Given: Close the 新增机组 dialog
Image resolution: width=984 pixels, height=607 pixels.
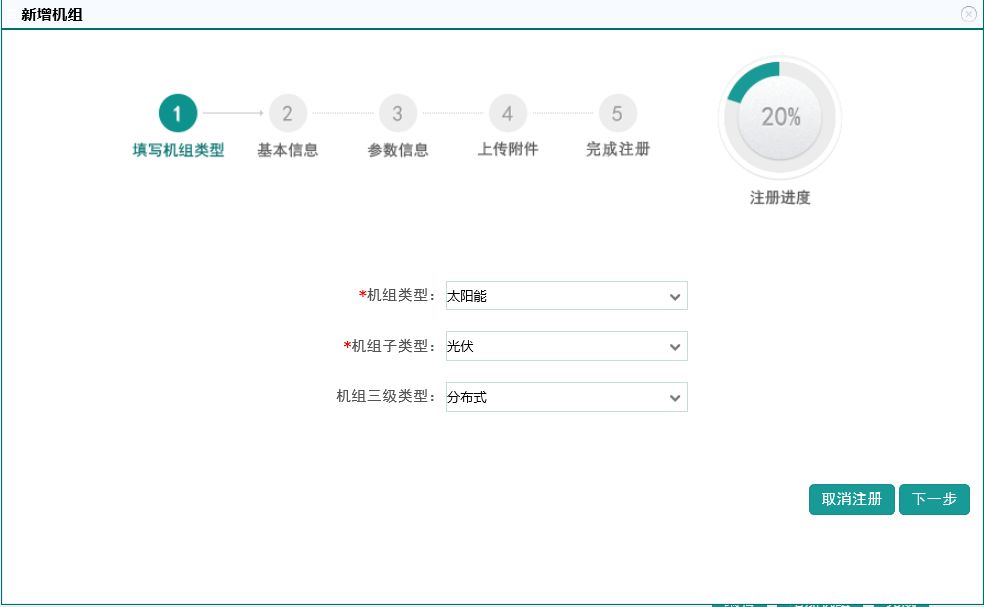Looking at the screenshot, I should pos(968,14).
